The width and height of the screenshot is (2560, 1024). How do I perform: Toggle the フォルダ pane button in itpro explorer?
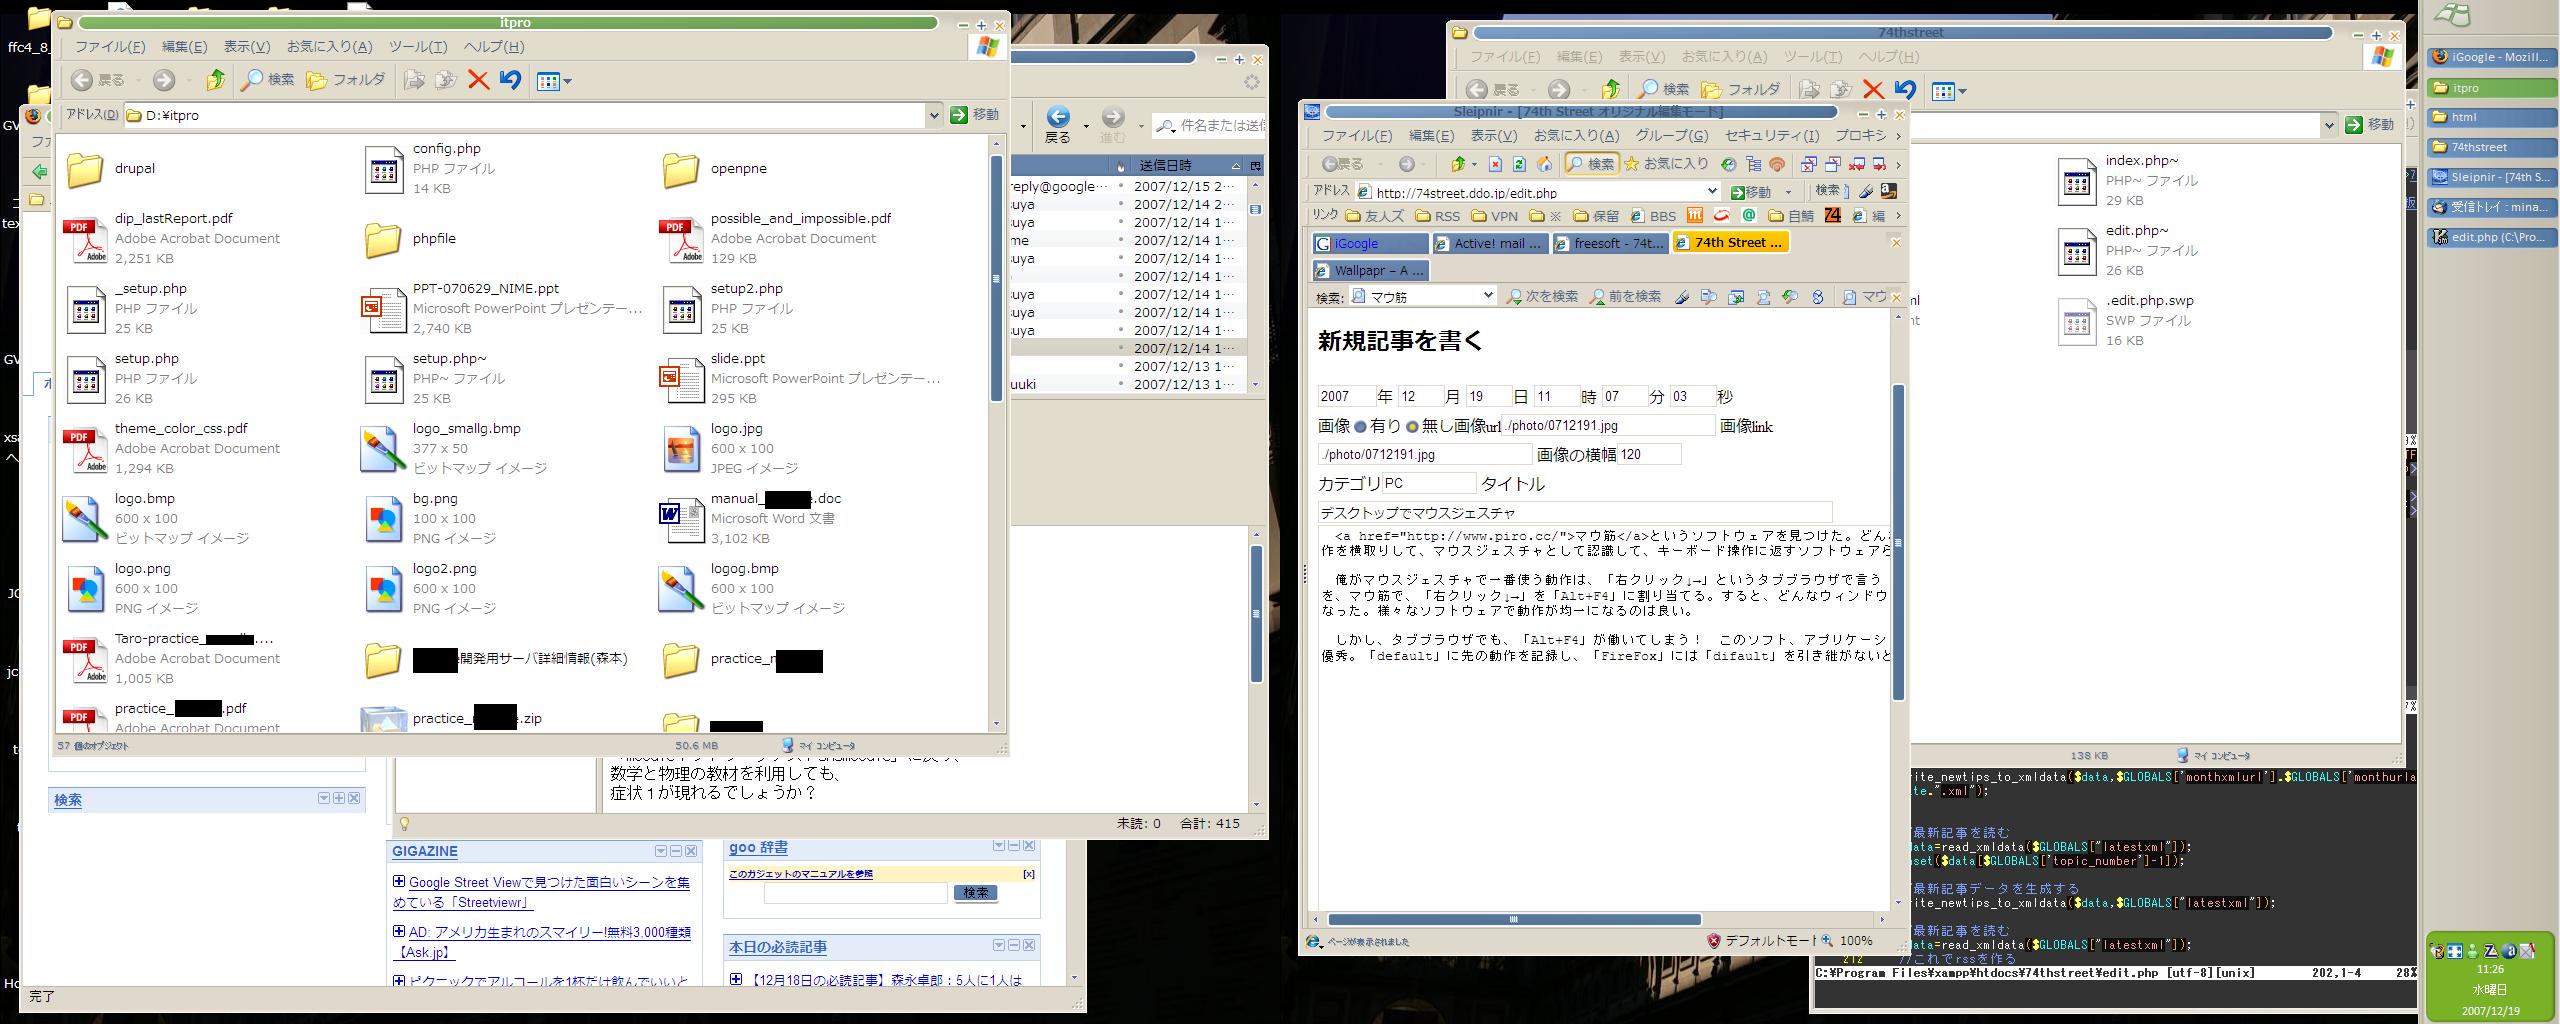[346, 81]
